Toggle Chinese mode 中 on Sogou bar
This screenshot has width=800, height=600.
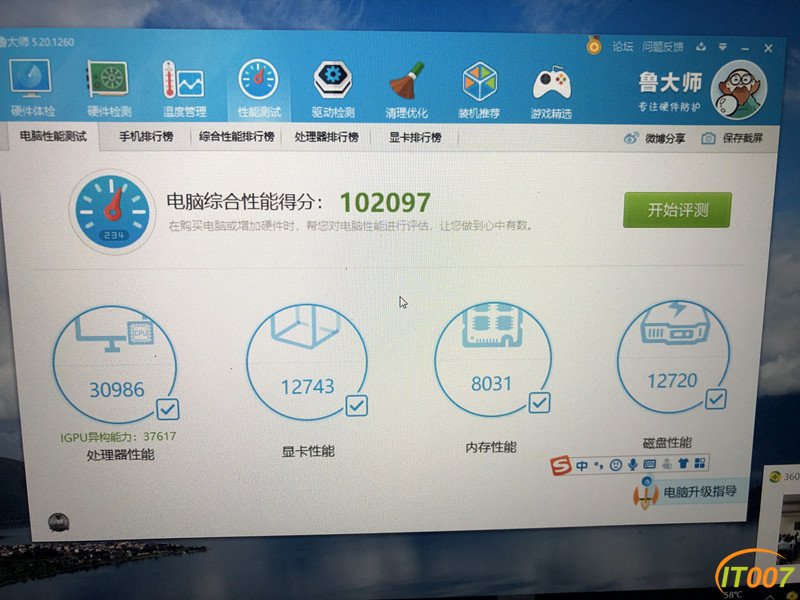point(582,465)
